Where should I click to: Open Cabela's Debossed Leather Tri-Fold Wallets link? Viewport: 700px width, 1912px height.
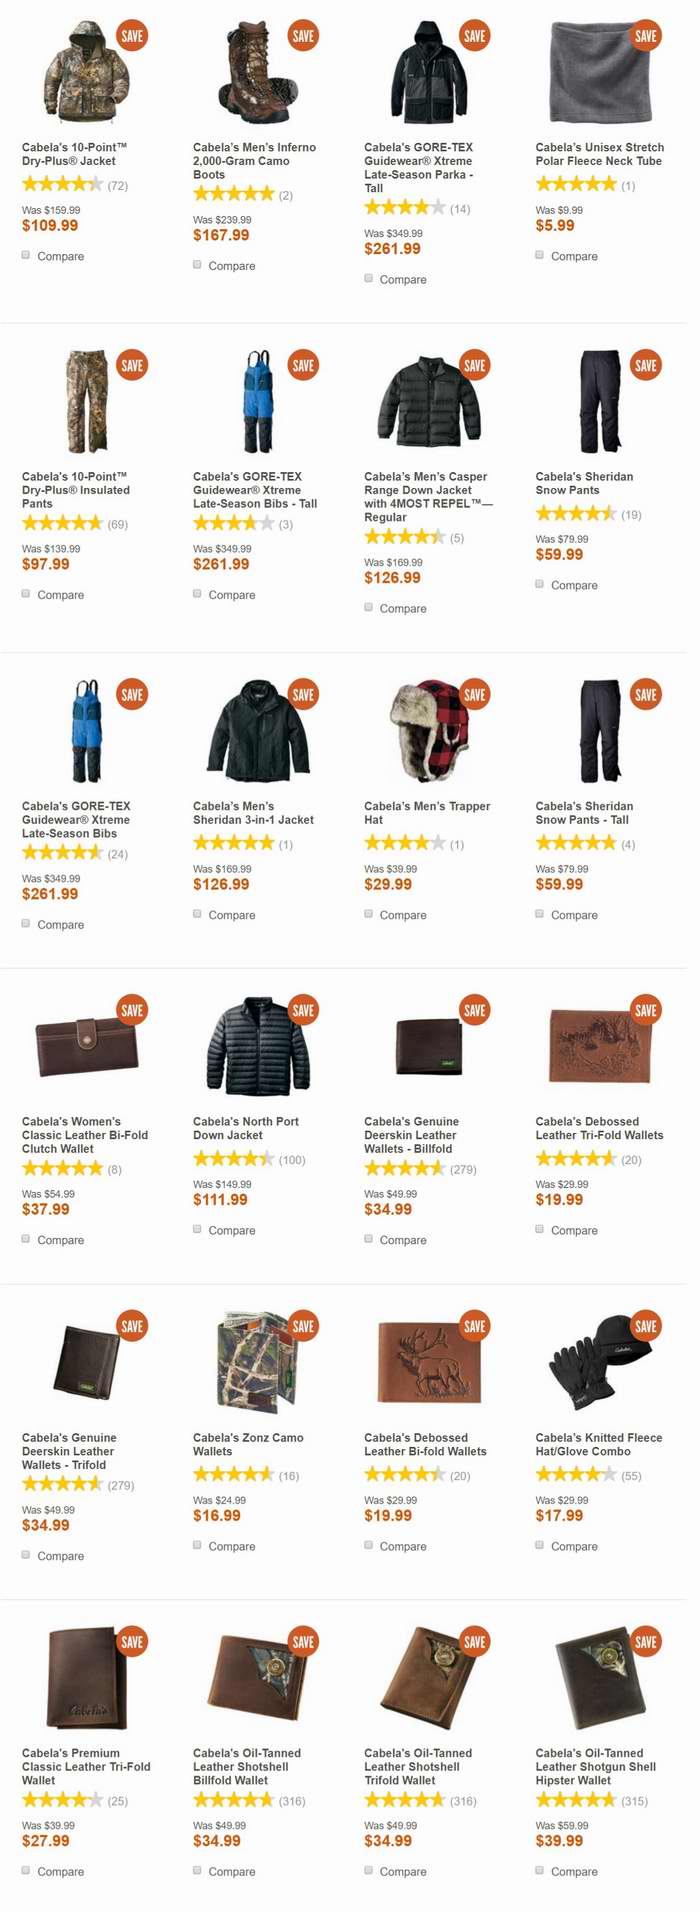coord(599,1128)
